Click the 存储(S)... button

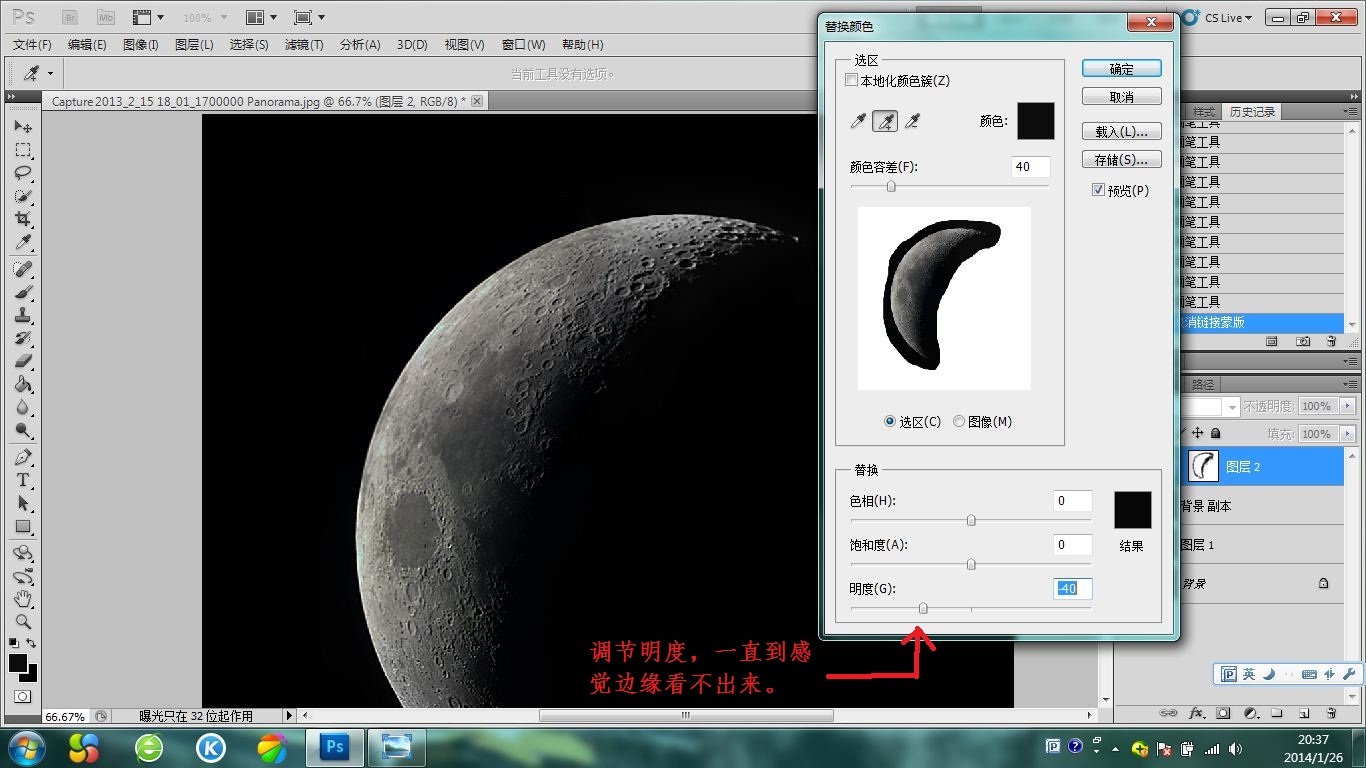click(1122, 160)
